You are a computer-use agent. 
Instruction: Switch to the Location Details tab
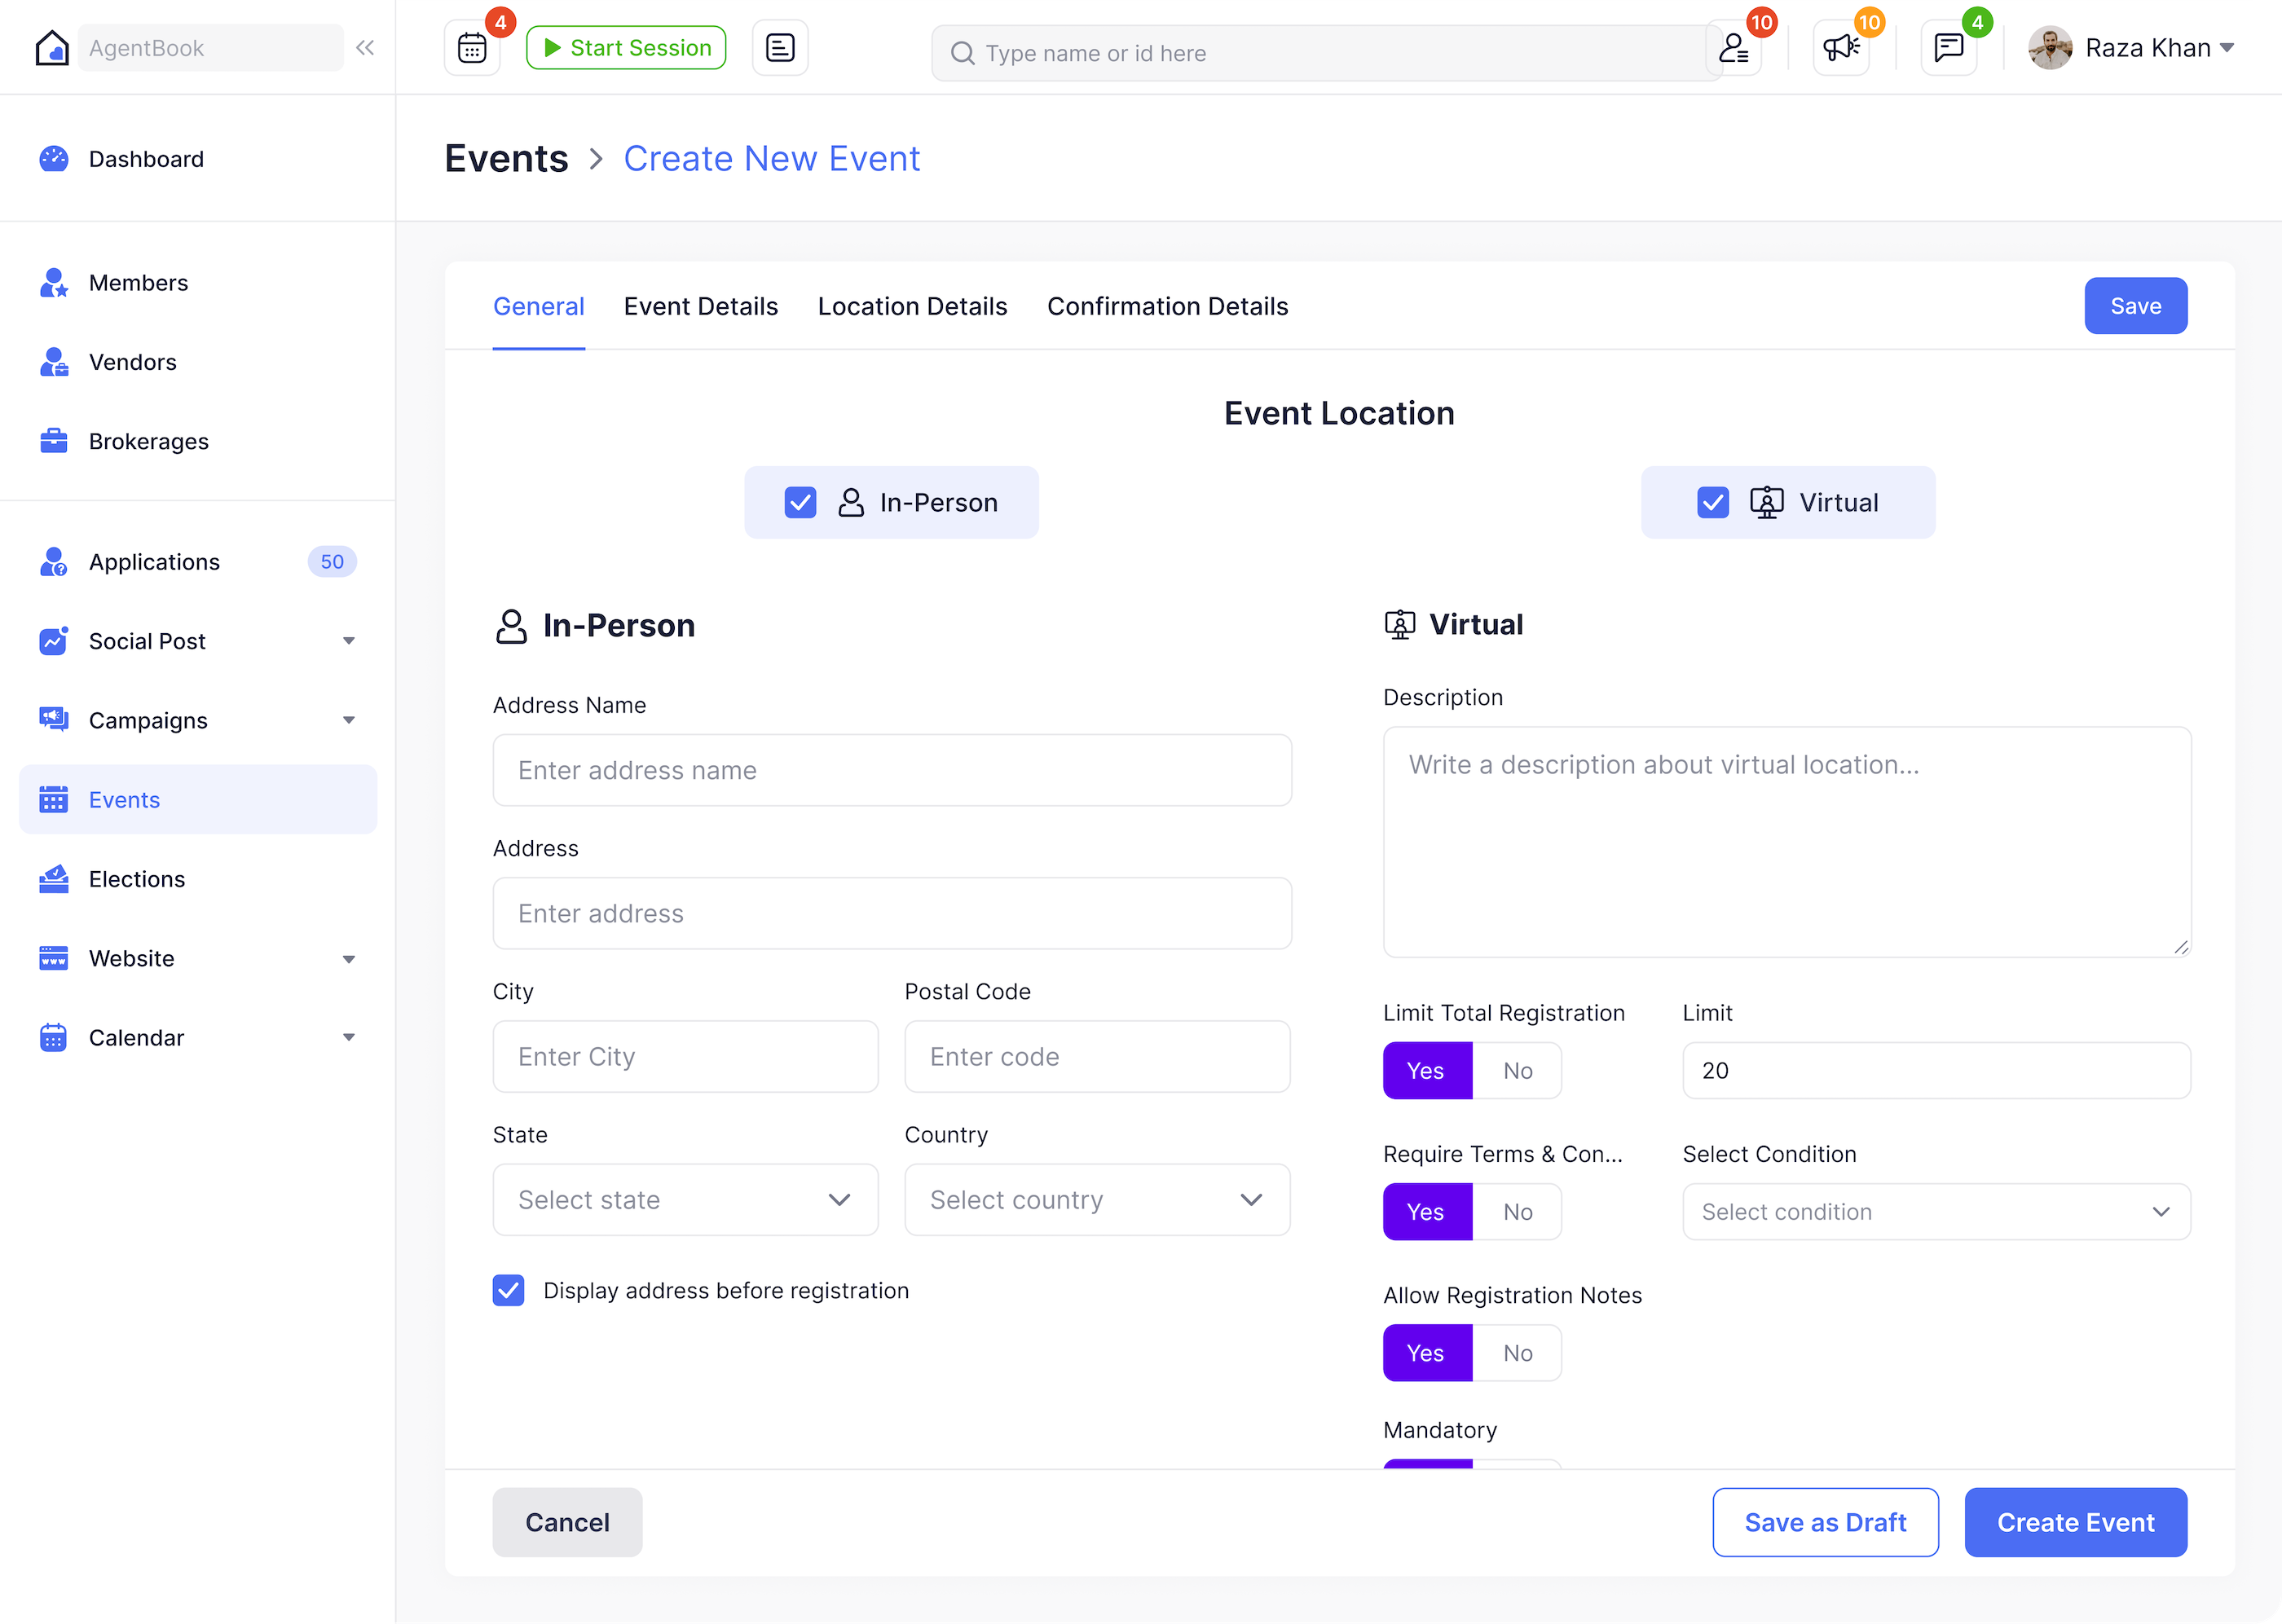point(912,306)
